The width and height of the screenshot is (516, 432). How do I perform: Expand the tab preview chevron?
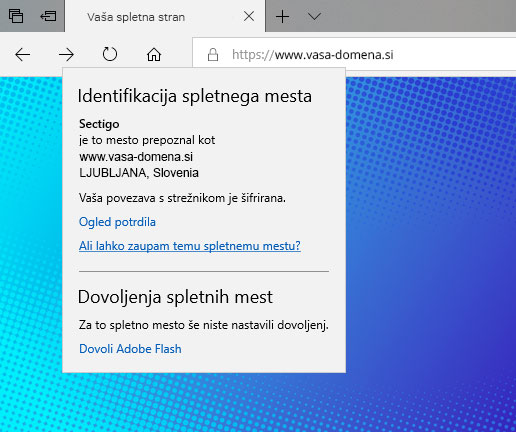[x=314, y=16]
